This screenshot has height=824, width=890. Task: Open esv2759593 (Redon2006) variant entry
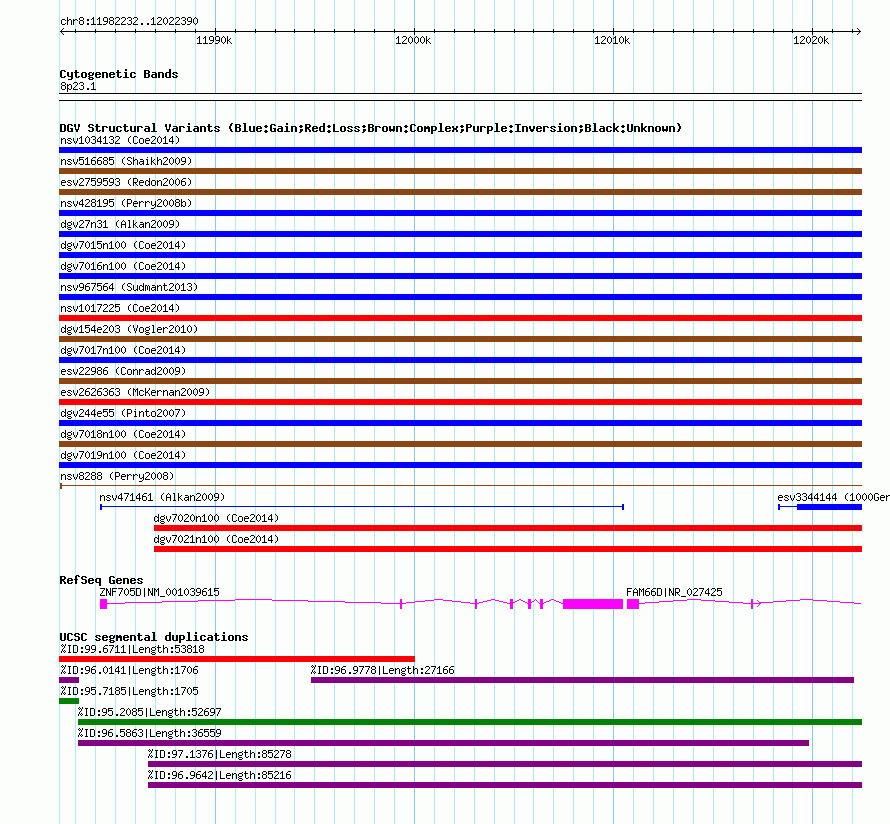coord(126,182)
